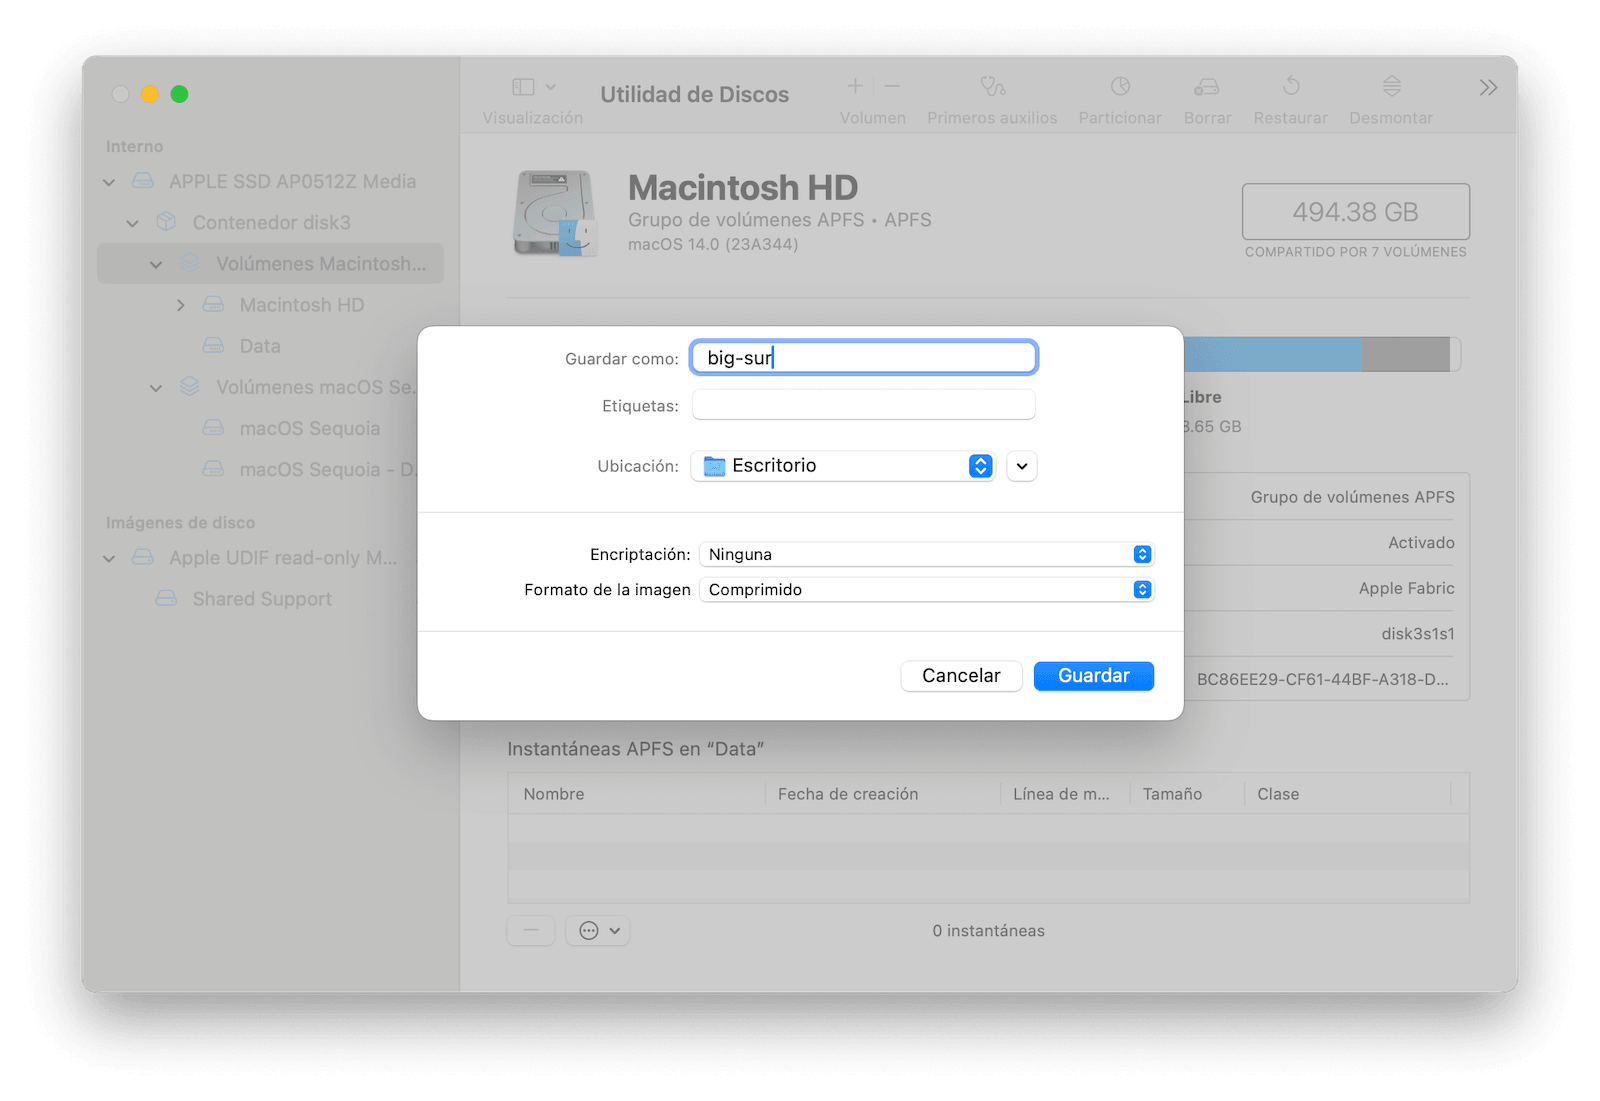The width and height of the screenshot is (1600, 1101).
Task: Collapse Apple UDIF read-only image arrow
Action: point(109,558)
